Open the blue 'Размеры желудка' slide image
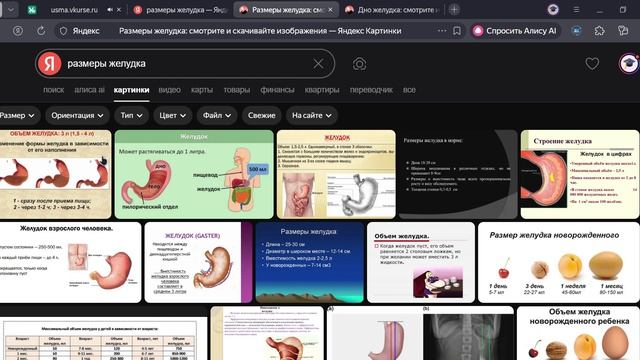This screenshot has height=360, width=640. coord(309,262)
